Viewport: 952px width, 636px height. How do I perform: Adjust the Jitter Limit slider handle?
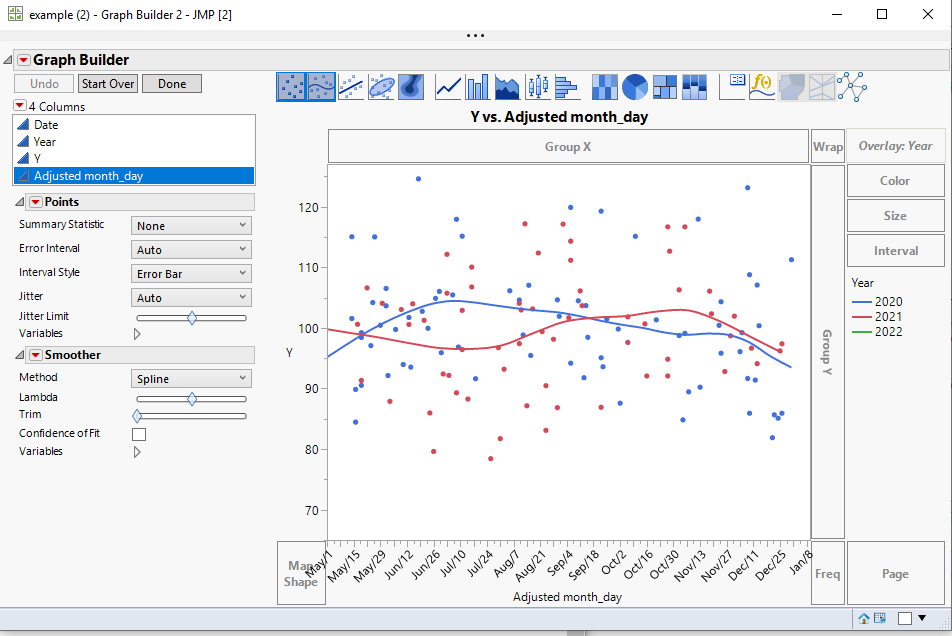[192, 318]
